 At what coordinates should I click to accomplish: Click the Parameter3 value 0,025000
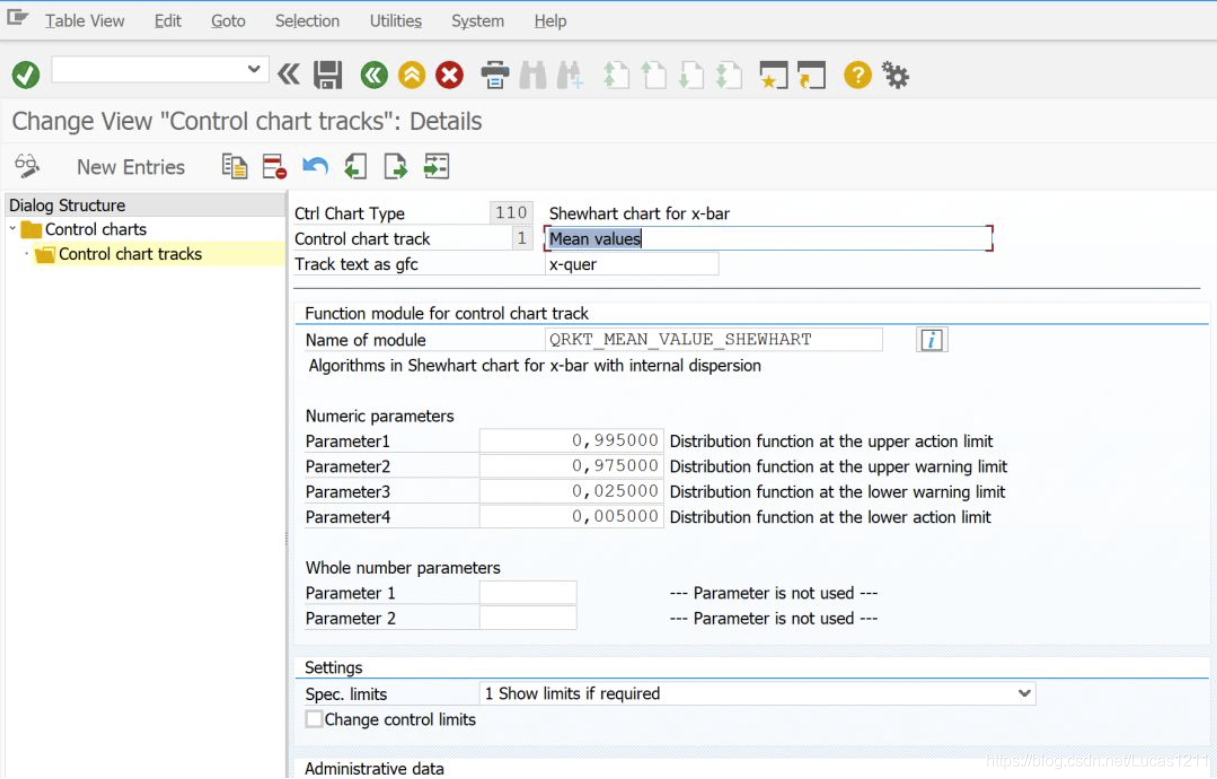[x=571, y=491]
